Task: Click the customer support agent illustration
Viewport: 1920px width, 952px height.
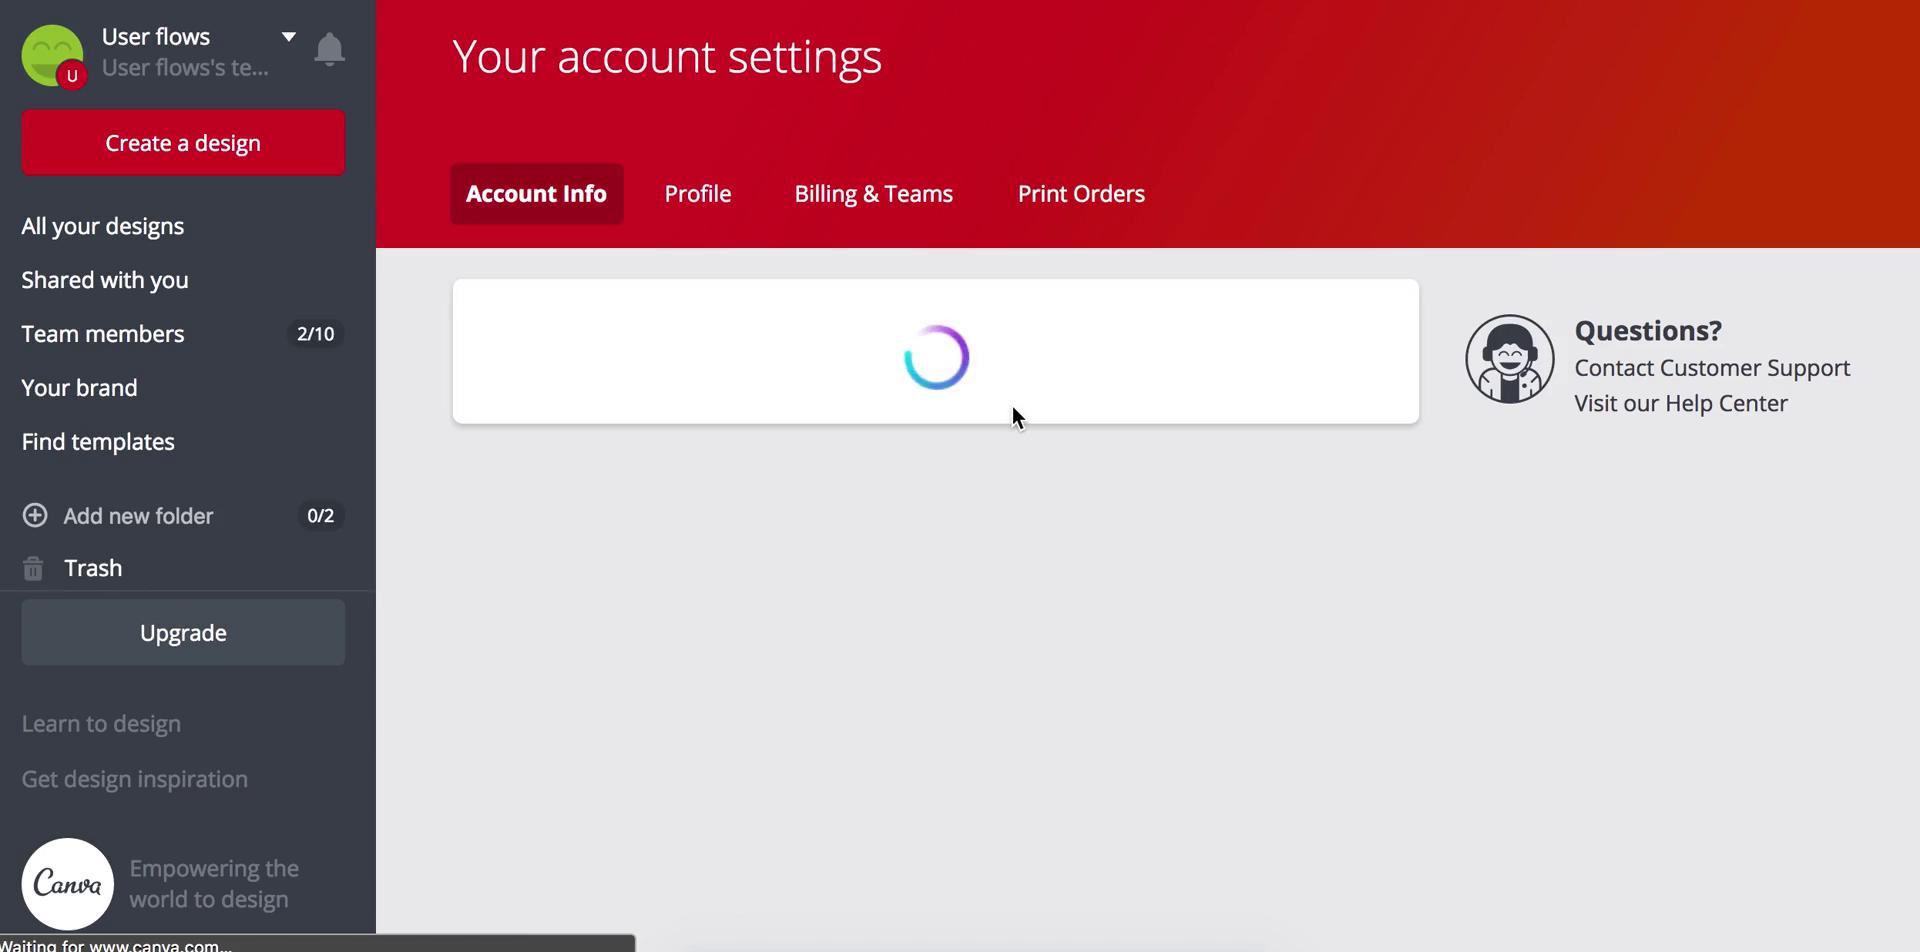Action: [1510, 359]
